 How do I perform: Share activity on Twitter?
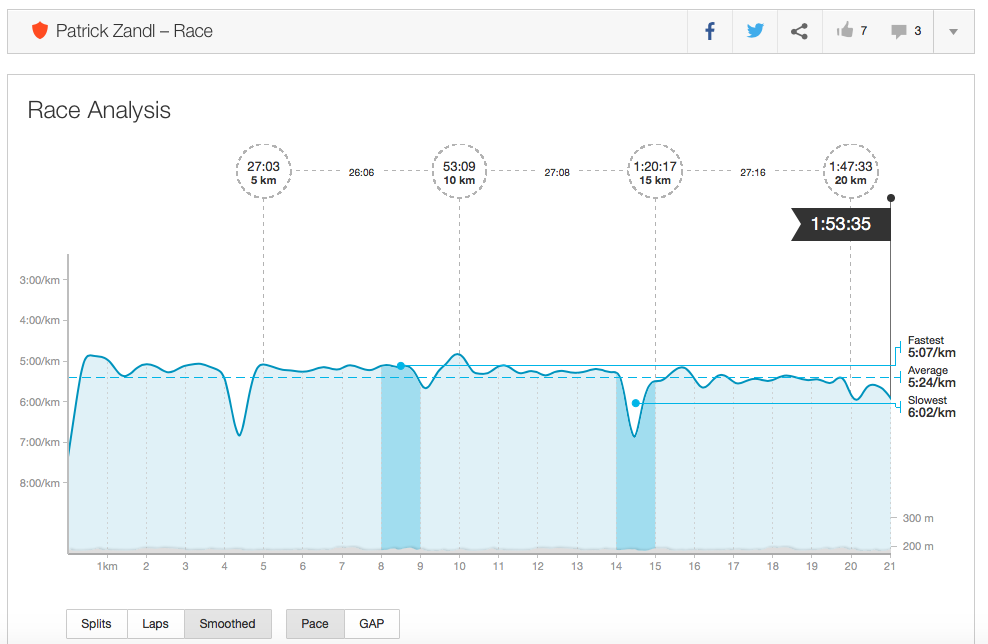[x=755, y=31]
